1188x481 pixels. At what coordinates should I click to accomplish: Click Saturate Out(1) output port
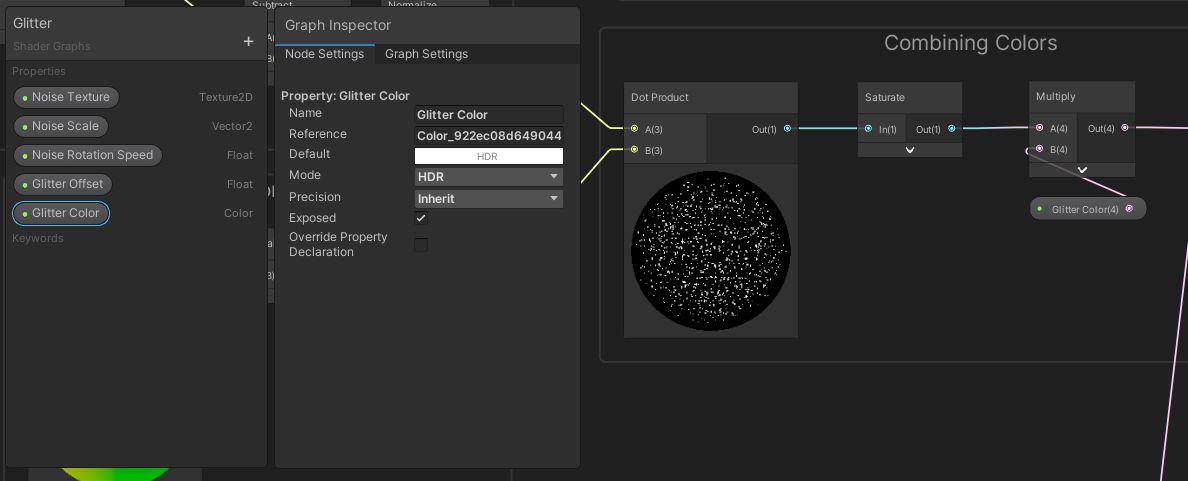pos(951,129)
